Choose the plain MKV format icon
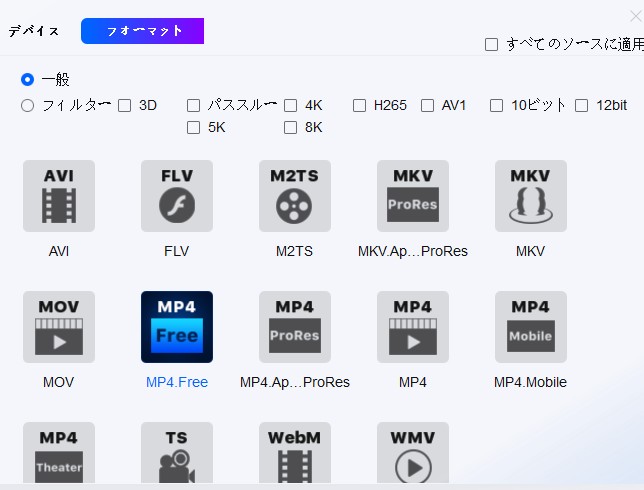644x490 pixels. [x=531, y=196]
